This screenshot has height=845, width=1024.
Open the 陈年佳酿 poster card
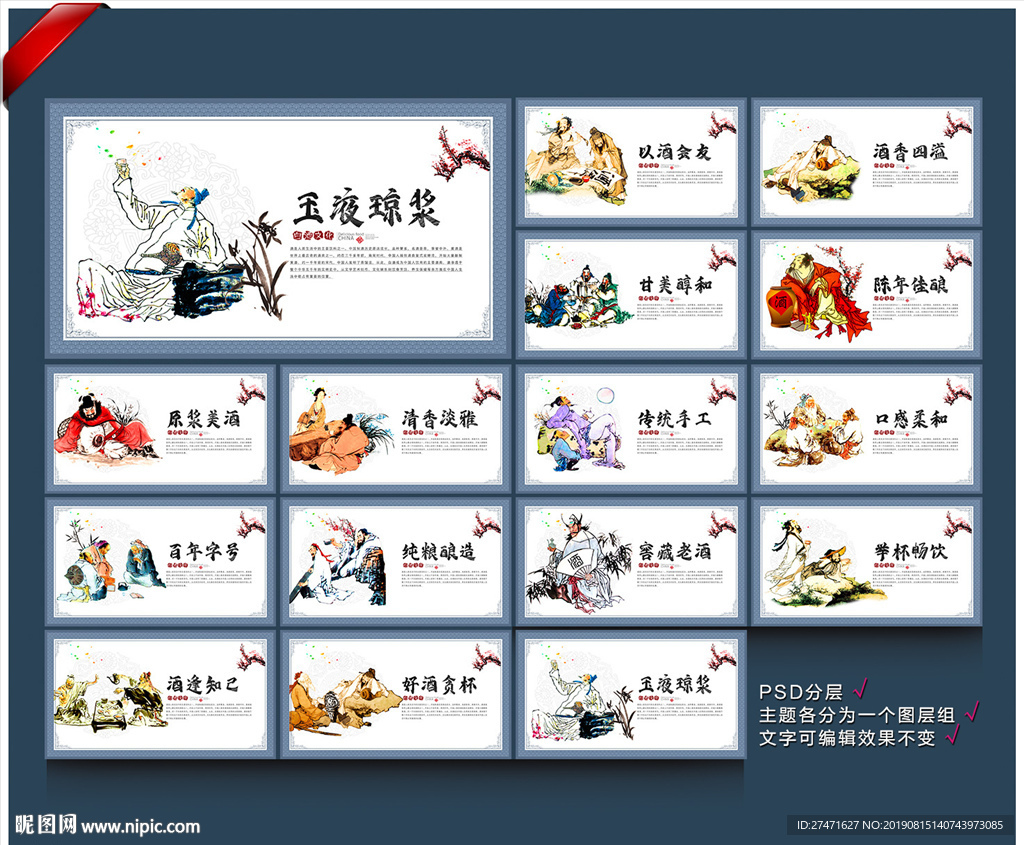coord(867,295)
